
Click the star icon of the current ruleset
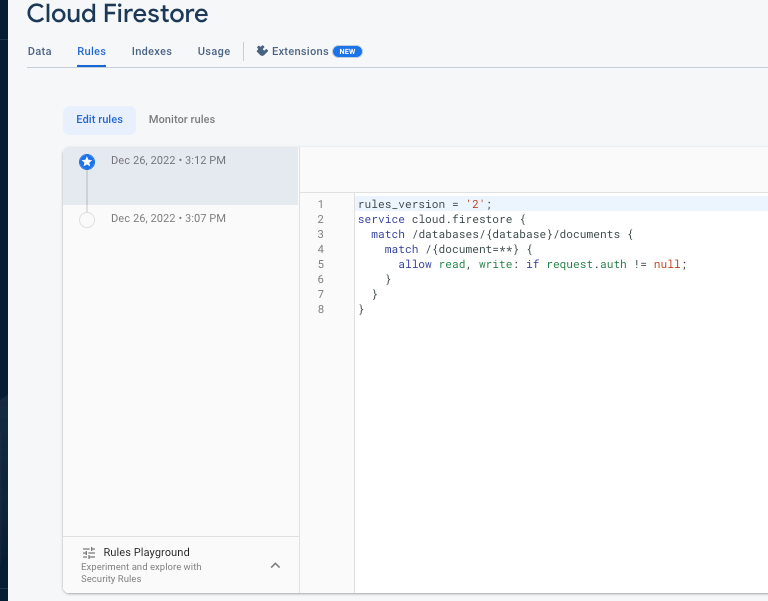(x=87, y=162)
